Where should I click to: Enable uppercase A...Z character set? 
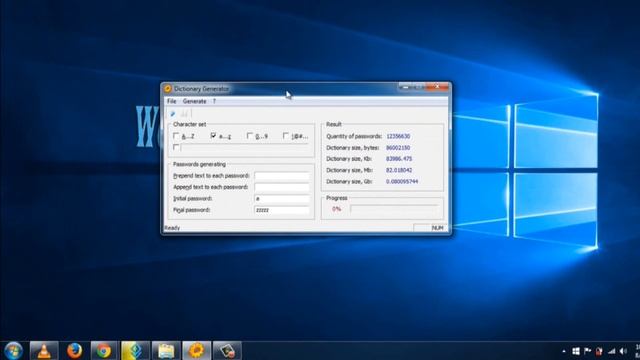[176, 136]
